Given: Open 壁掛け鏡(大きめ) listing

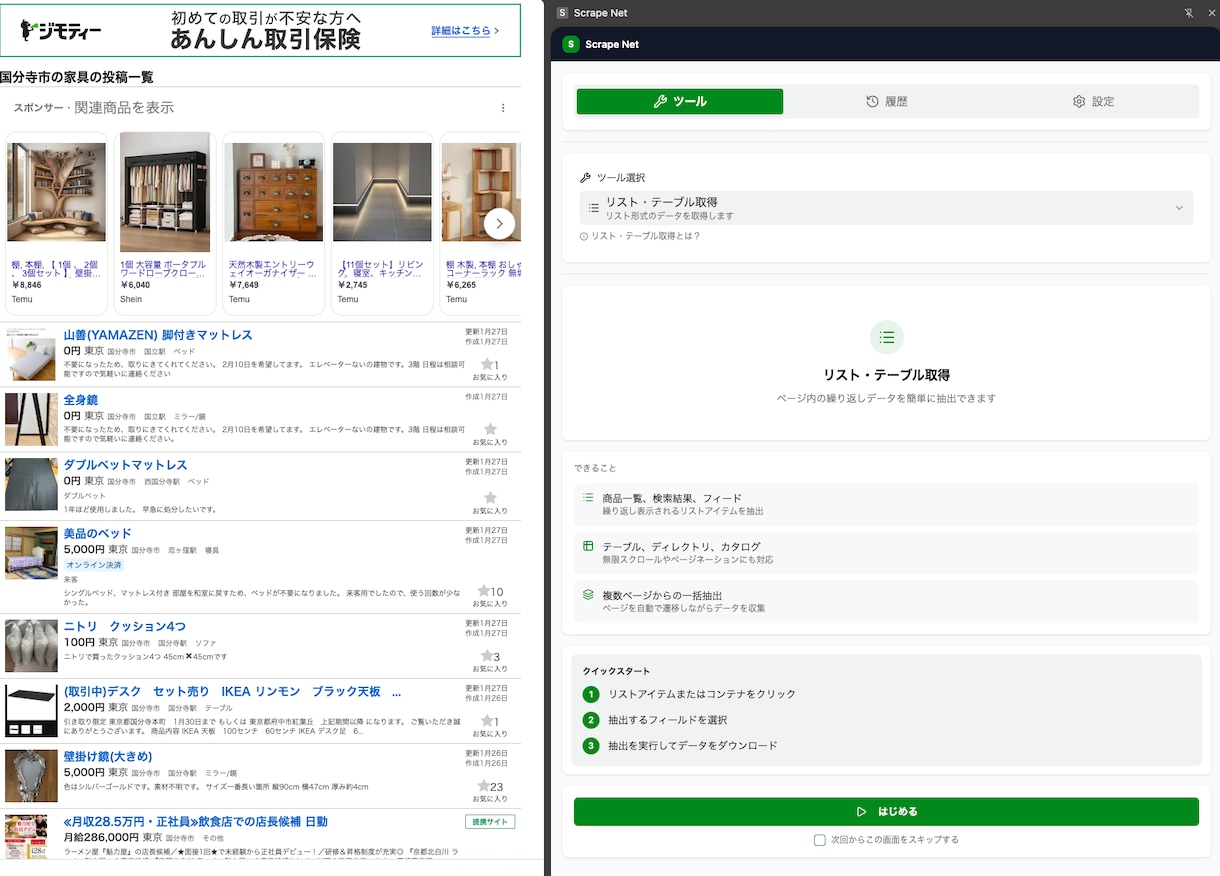Looking at the screenshot, I should point(108,756).
